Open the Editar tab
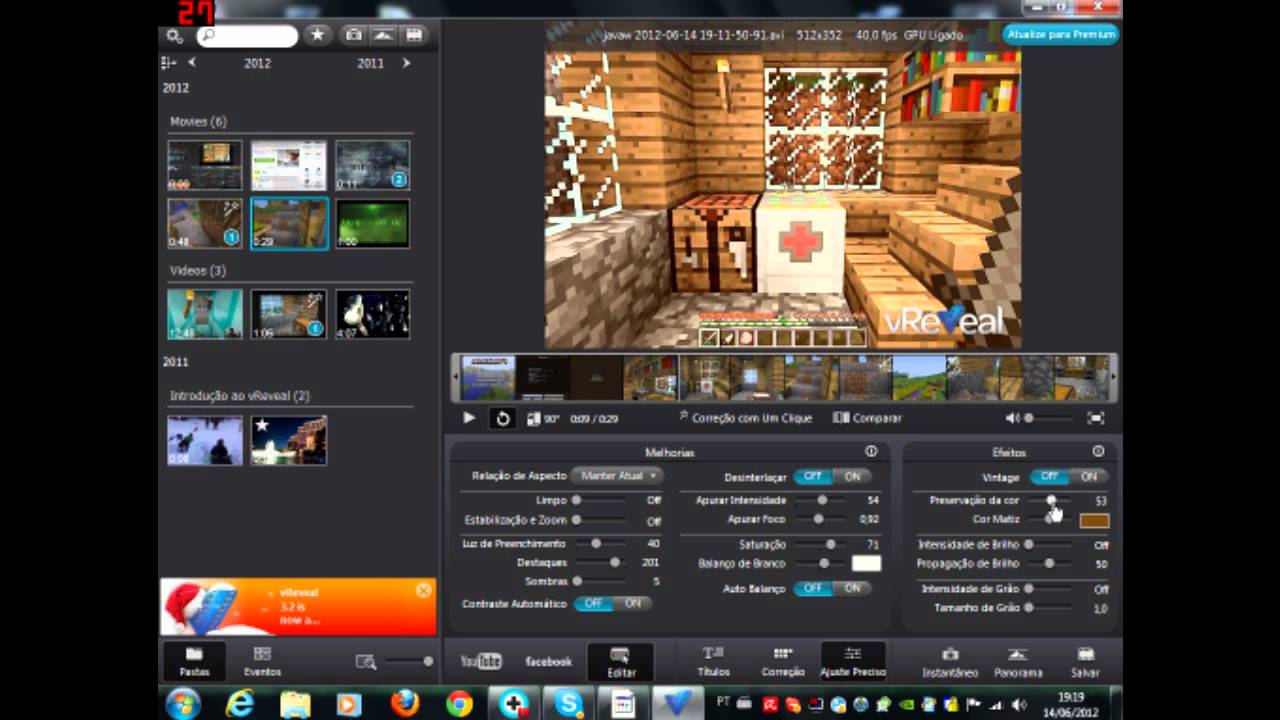Viewport: 1280px width, 720px height. tap(621, 662)
